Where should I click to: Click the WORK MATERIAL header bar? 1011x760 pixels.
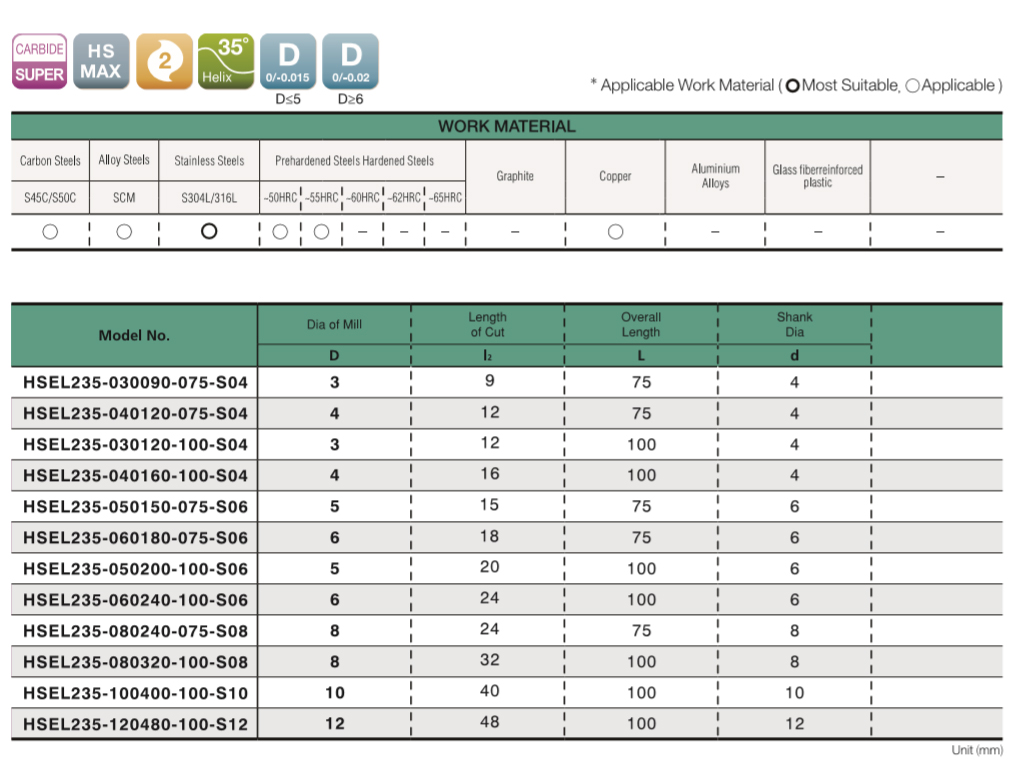506,127
